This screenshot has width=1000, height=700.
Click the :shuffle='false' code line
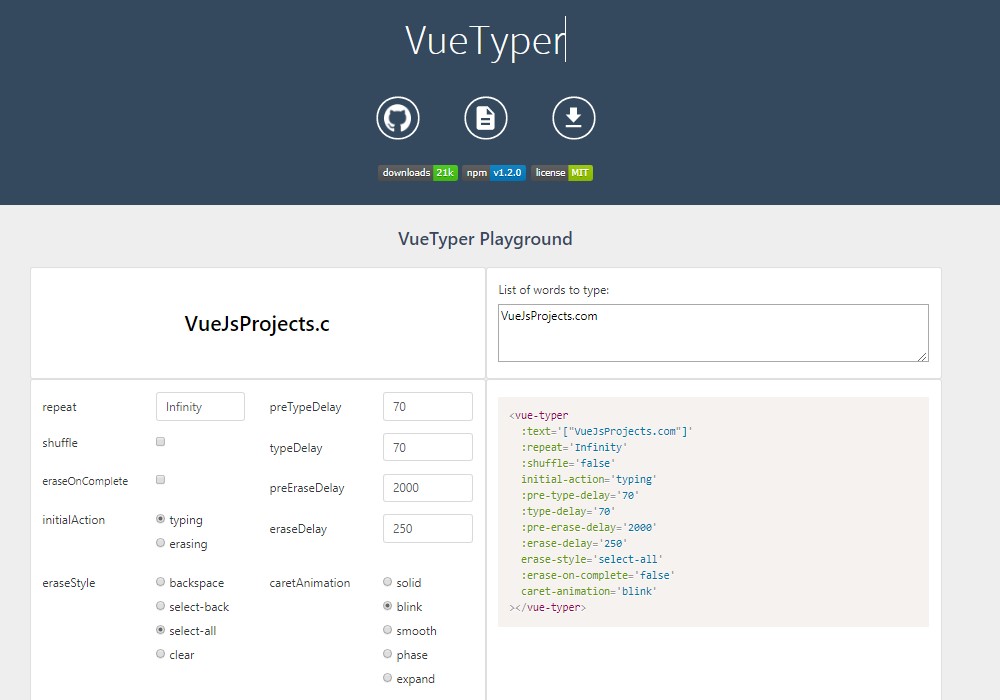coord(568,463)
